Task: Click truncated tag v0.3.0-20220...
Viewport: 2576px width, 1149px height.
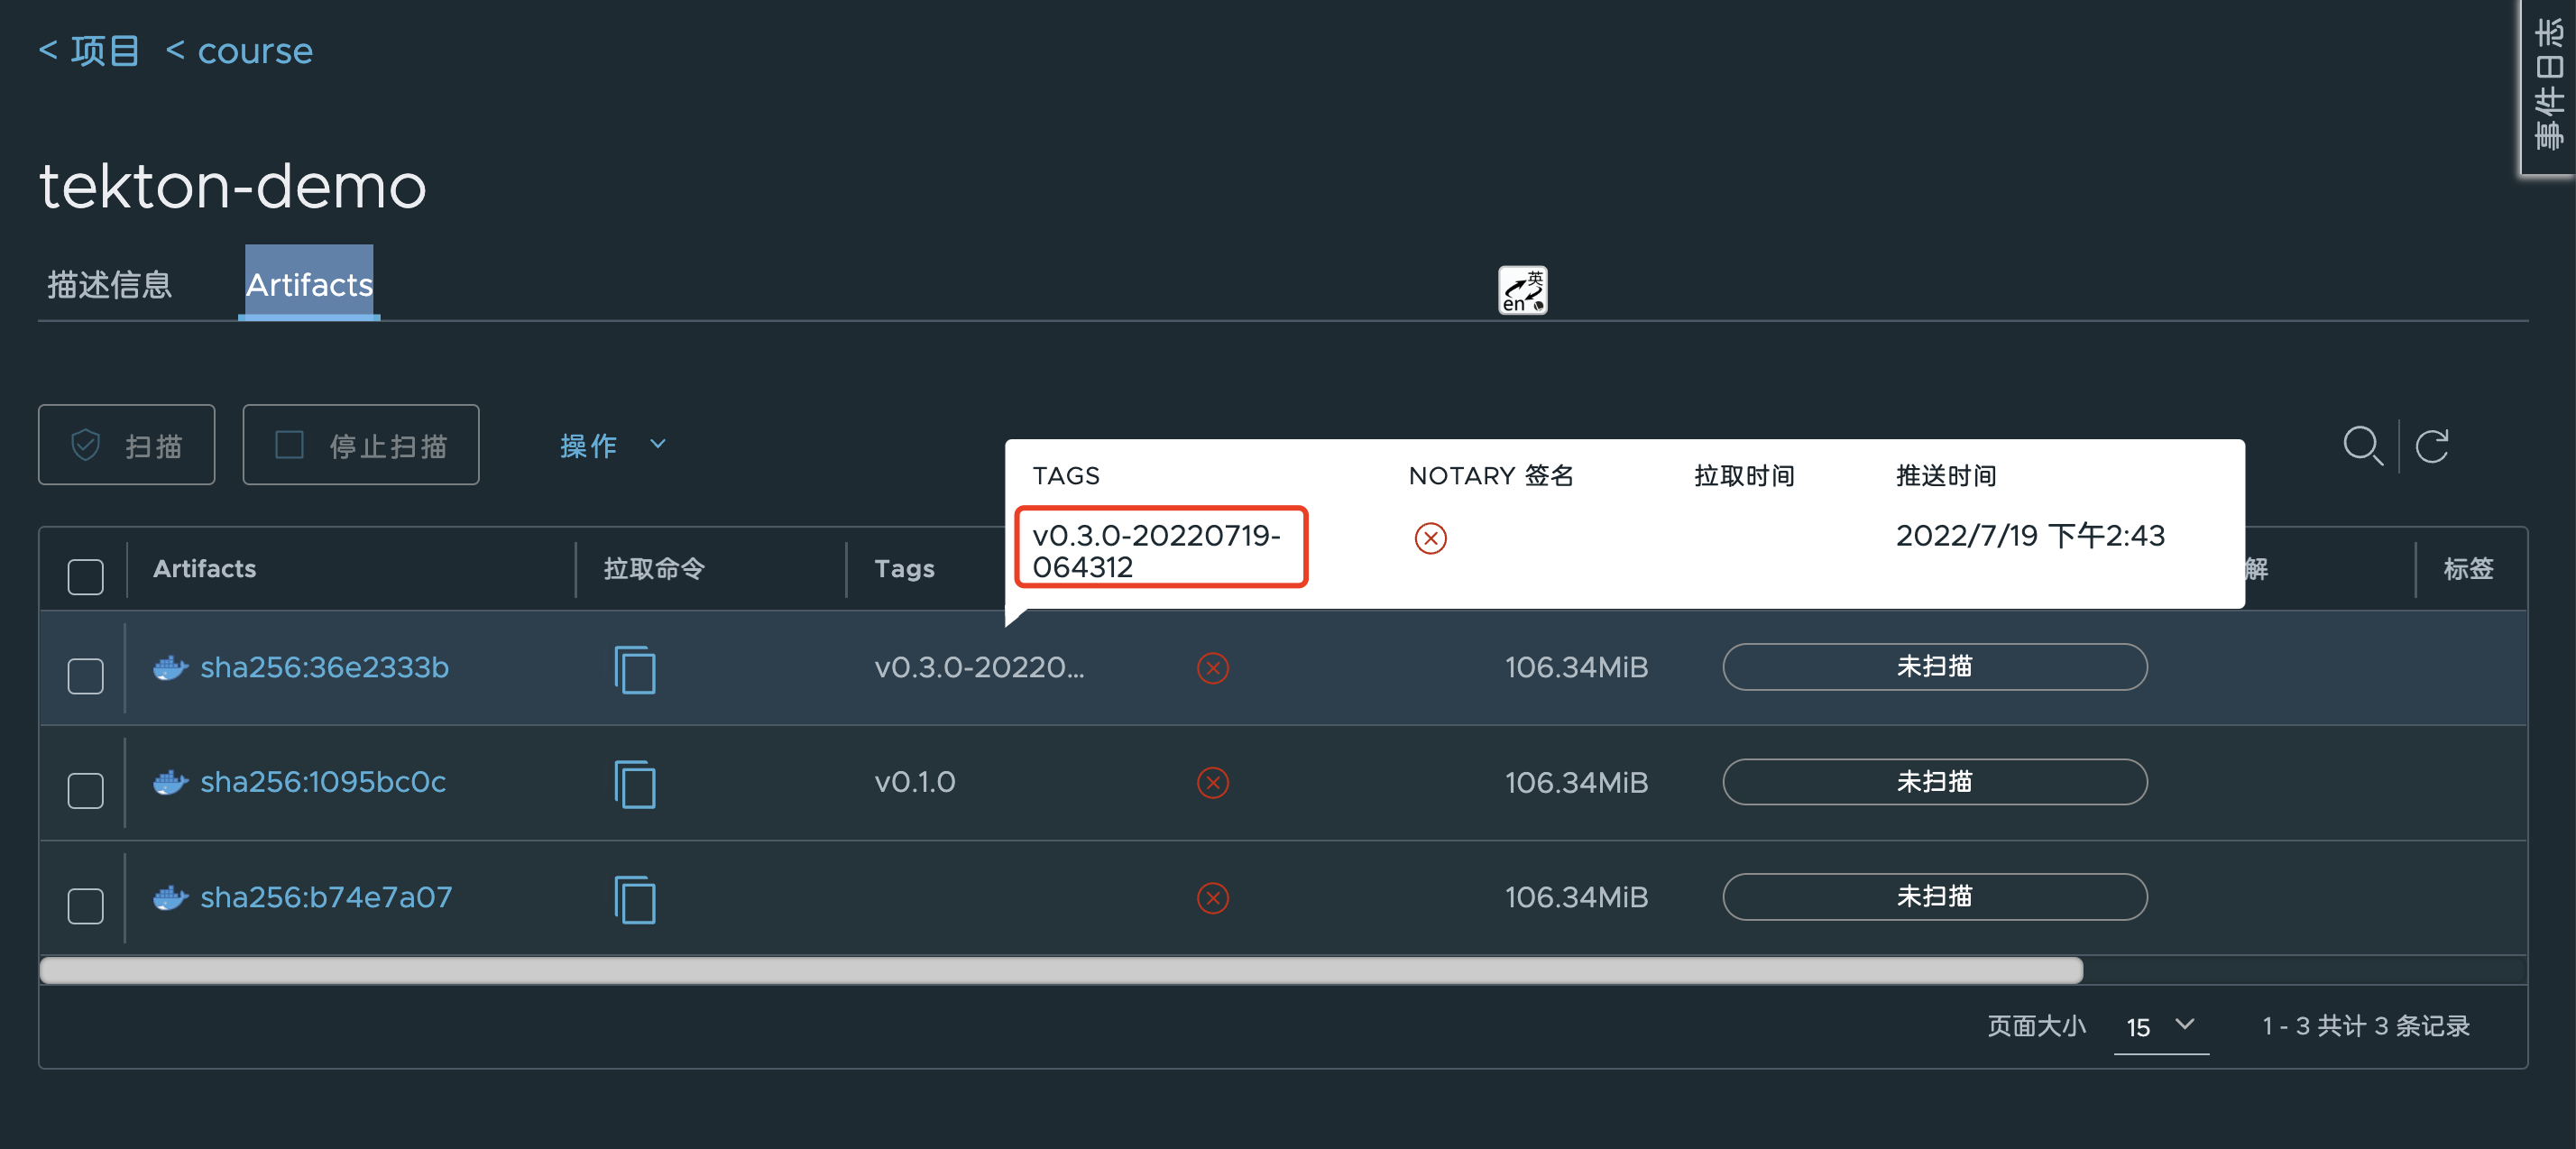Action: coord(979,667)
